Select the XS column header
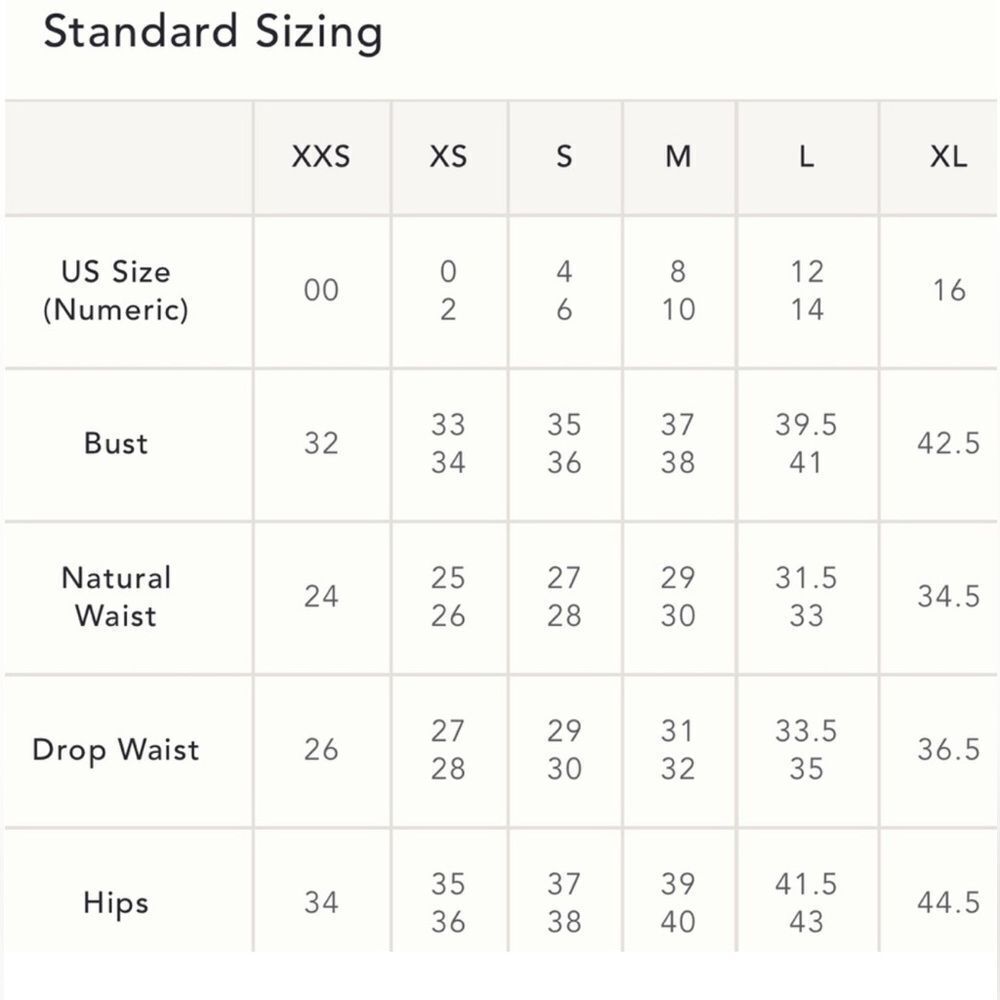Viewport: 1000px width, 1000px height. tap(448, 156)
